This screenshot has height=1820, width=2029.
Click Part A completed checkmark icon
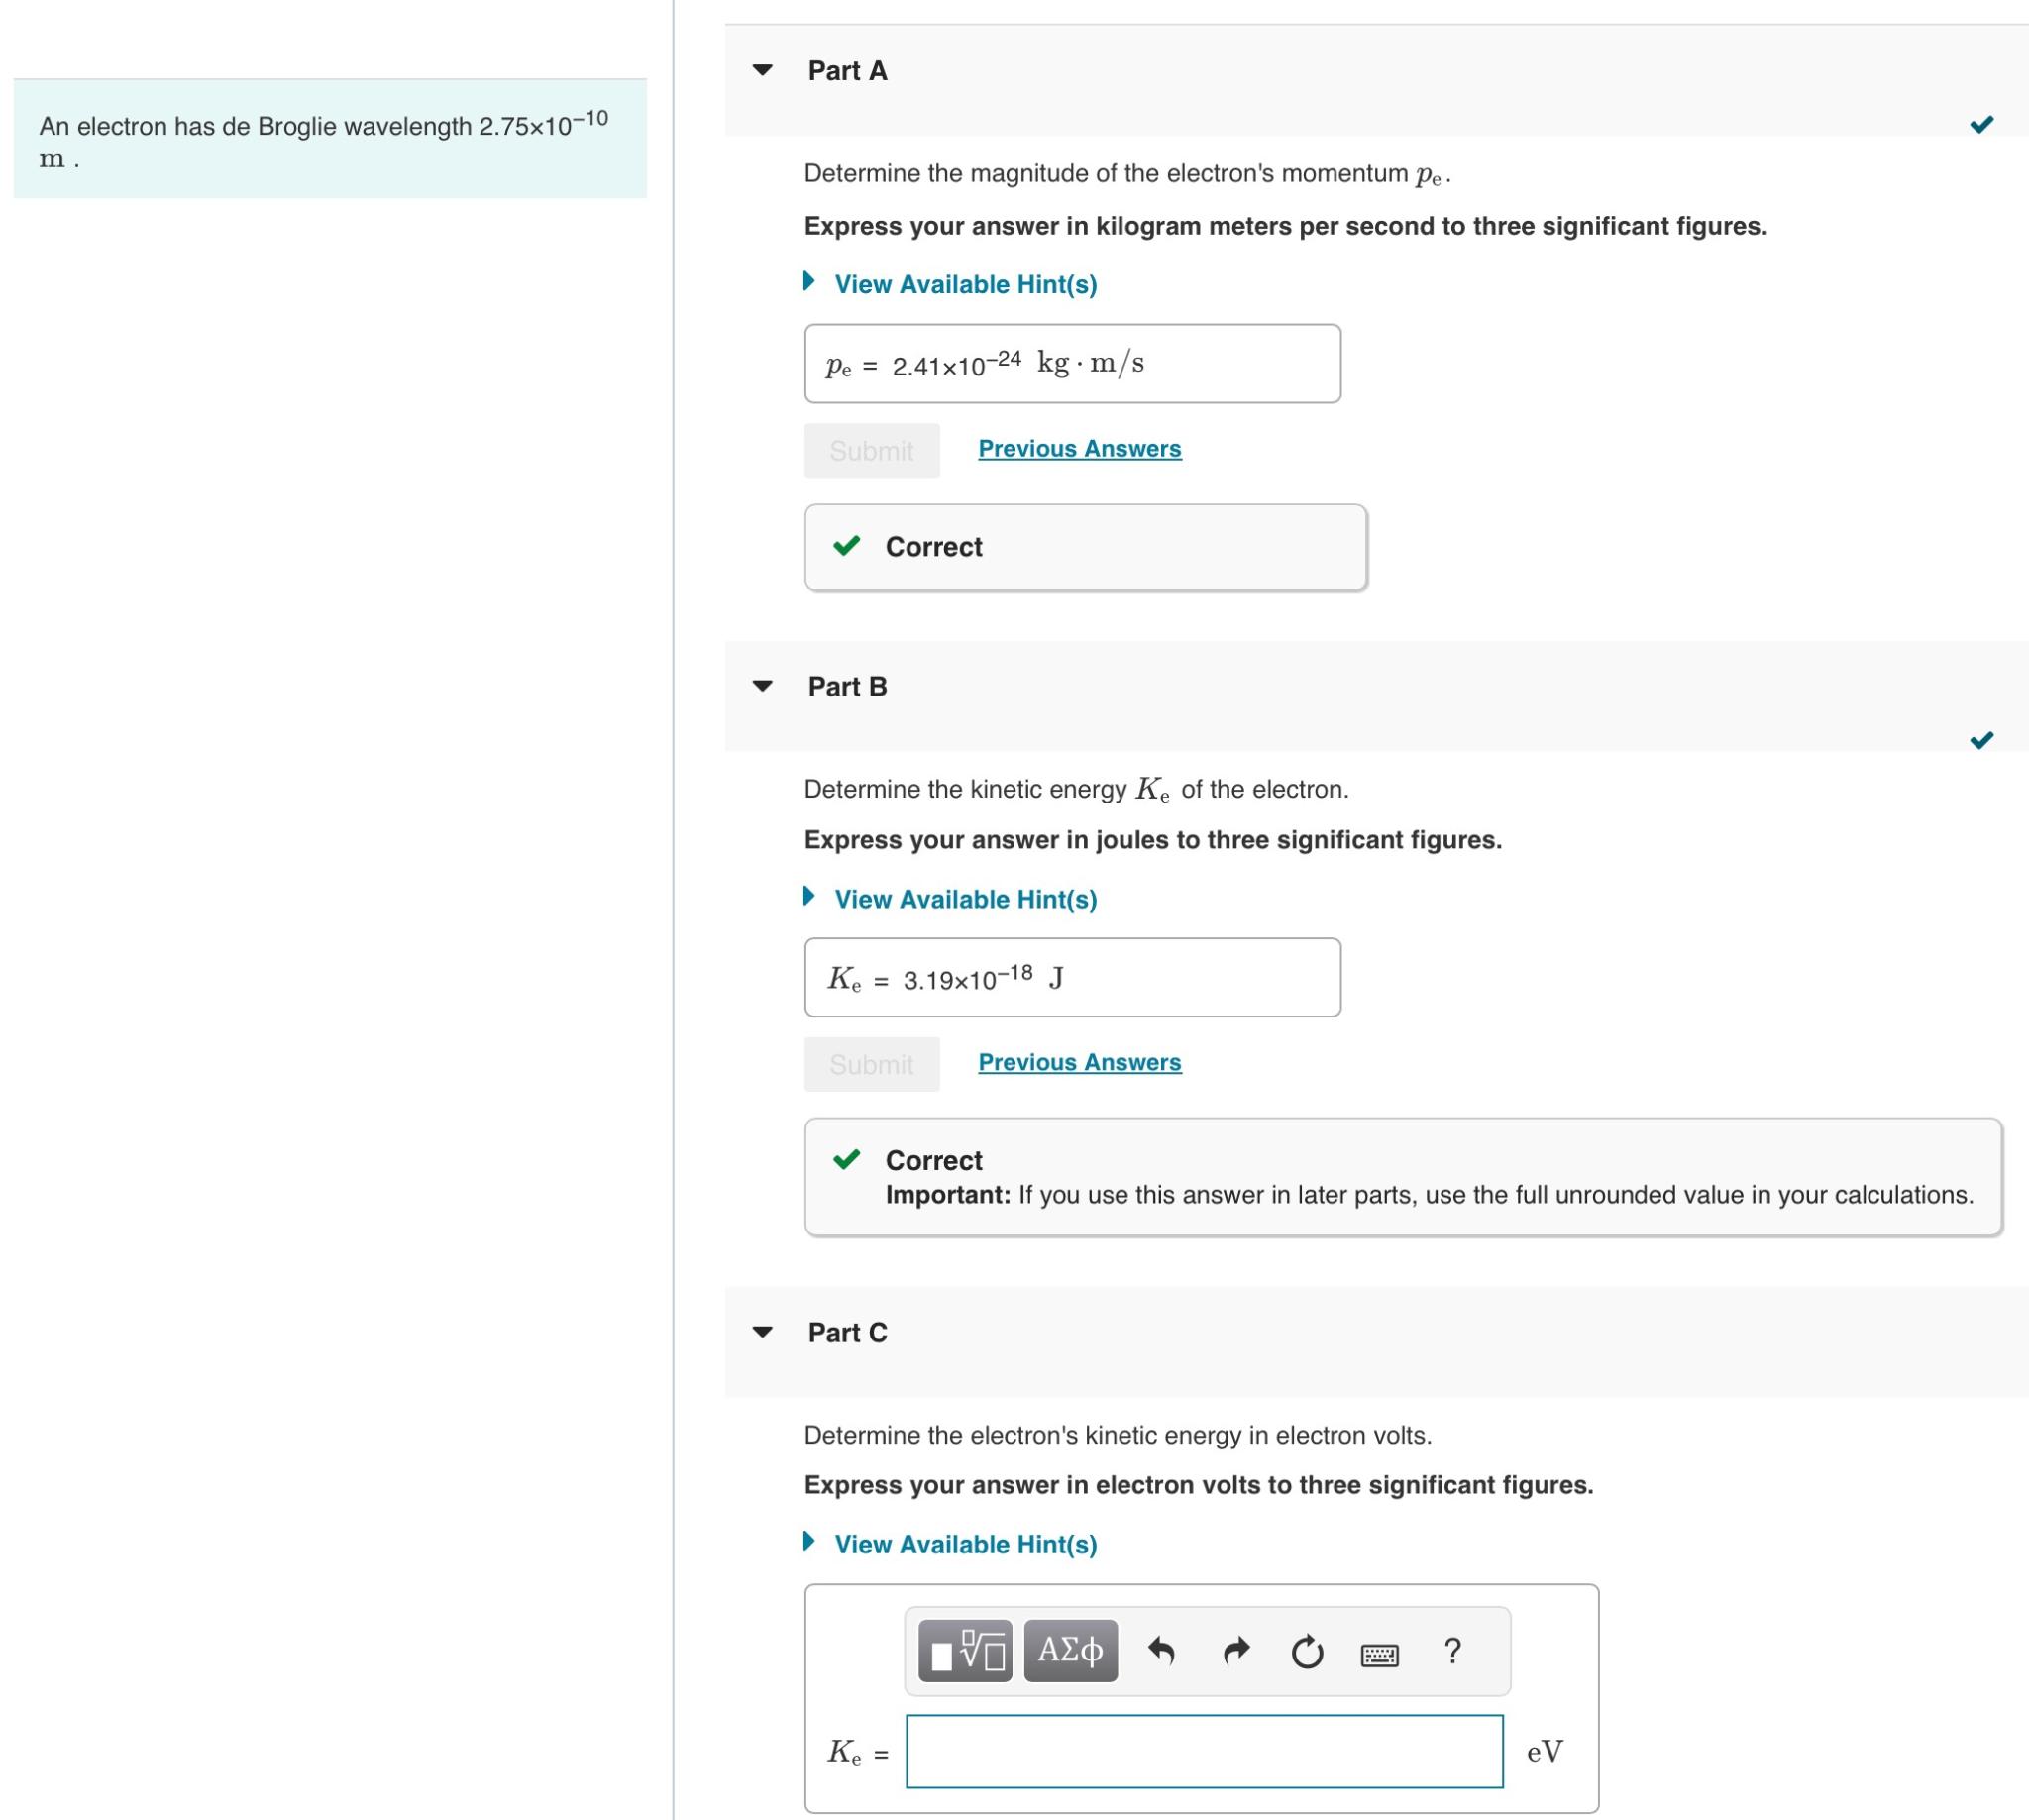pyautogui.click(x=1980, y=125)
